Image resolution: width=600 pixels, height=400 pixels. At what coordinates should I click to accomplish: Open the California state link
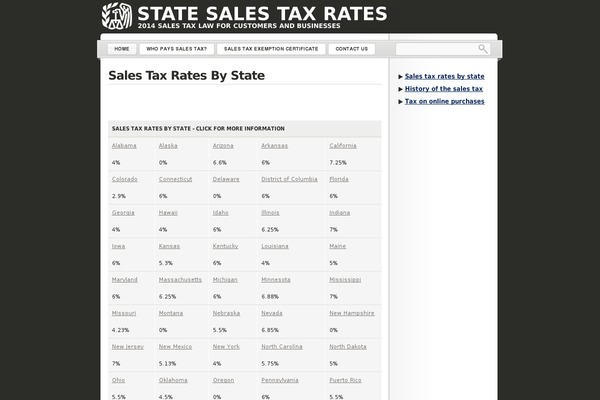point(343,146)
